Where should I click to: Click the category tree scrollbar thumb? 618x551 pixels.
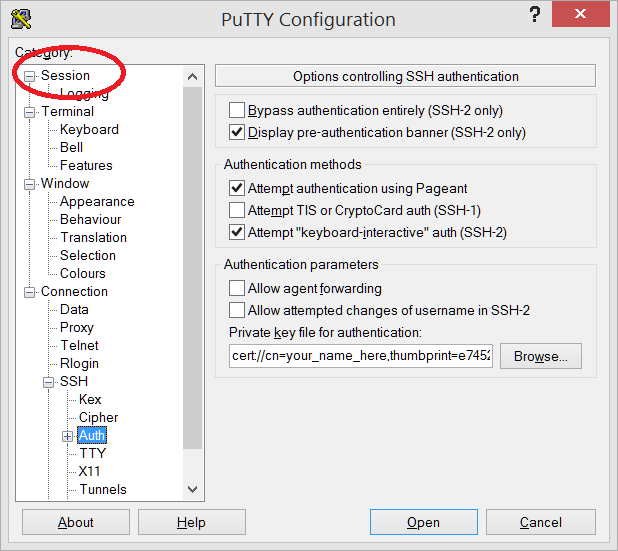(x=193, y=268)
